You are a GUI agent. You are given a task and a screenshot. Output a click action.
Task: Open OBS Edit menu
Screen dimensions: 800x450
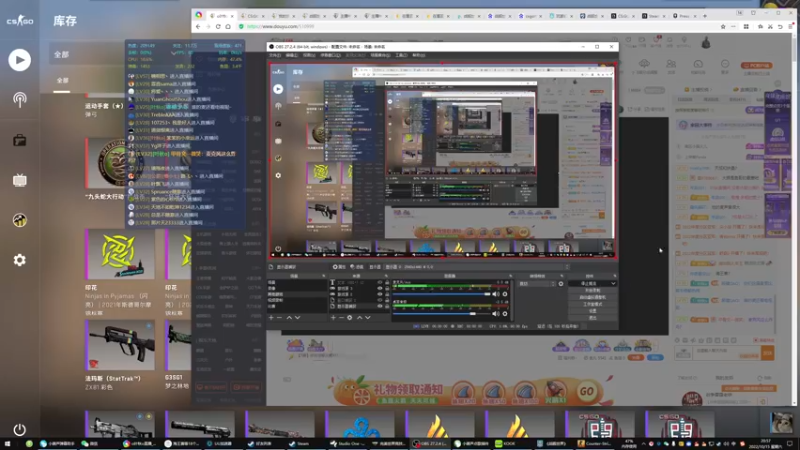[x=291, y=55]
